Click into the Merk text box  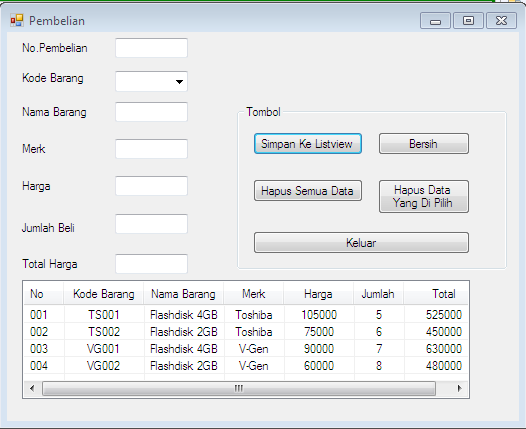pos(151,149)
